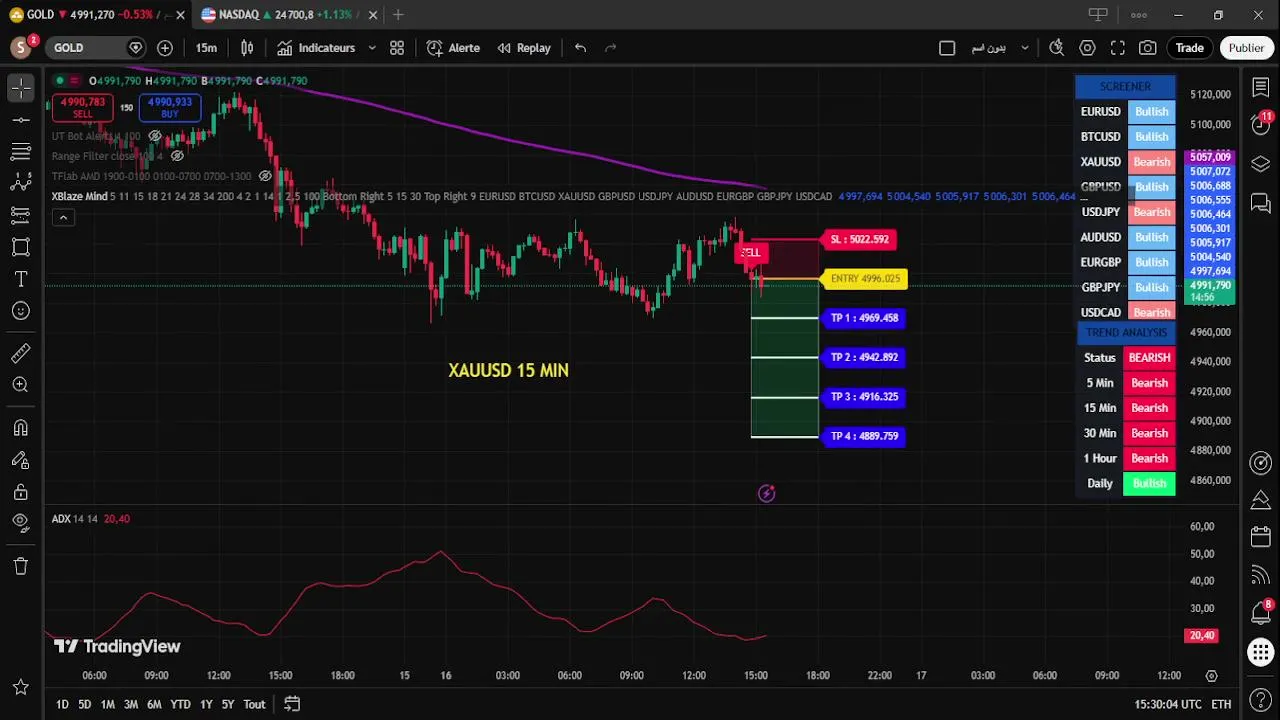This screenshot has height=720, width=1280.
Task: Select the Tout date range
Action: pos(254,704)
